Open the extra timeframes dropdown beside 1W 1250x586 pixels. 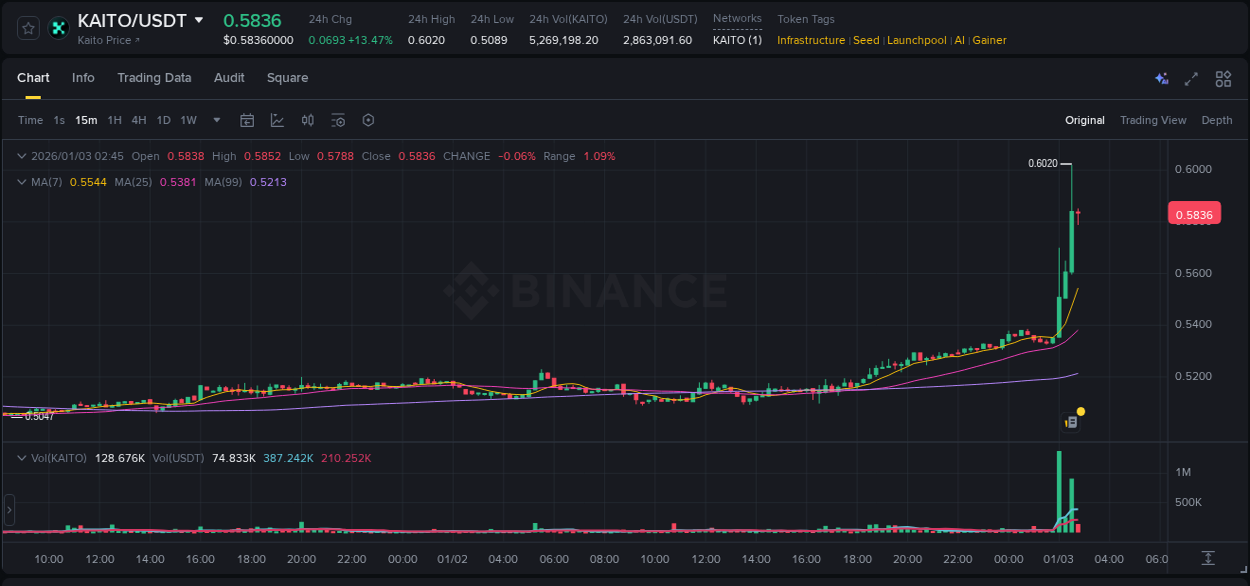(x=215, y=120)
